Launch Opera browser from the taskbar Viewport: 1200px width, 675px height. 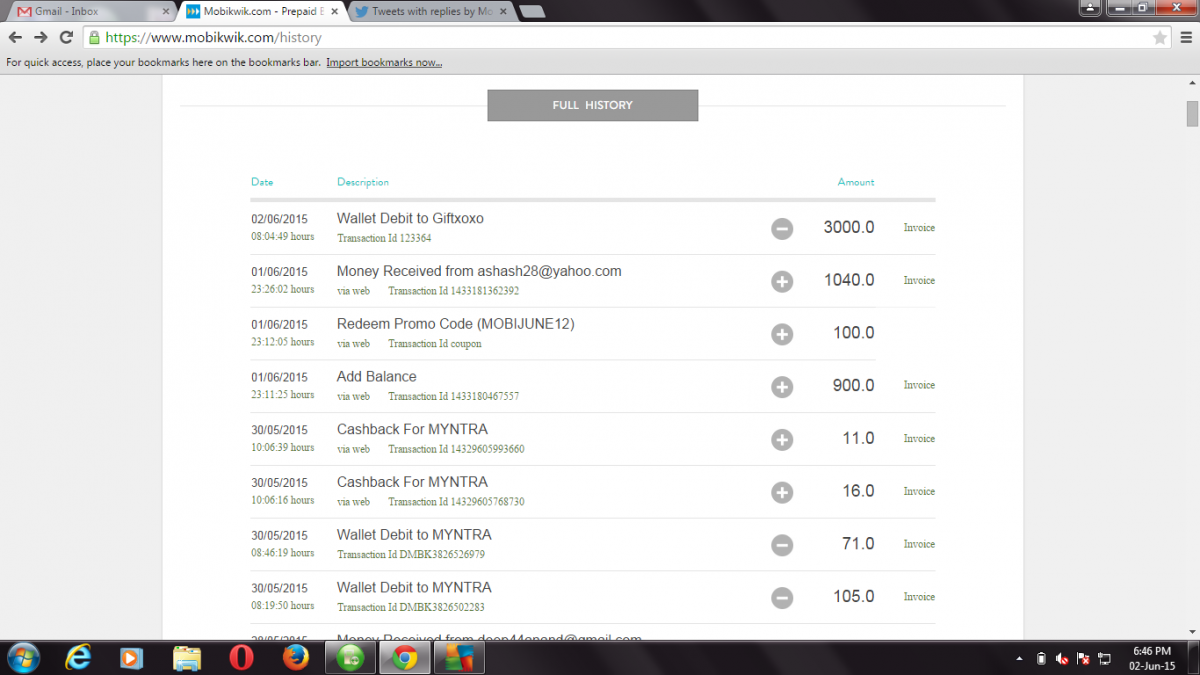(x=241, y=658)
